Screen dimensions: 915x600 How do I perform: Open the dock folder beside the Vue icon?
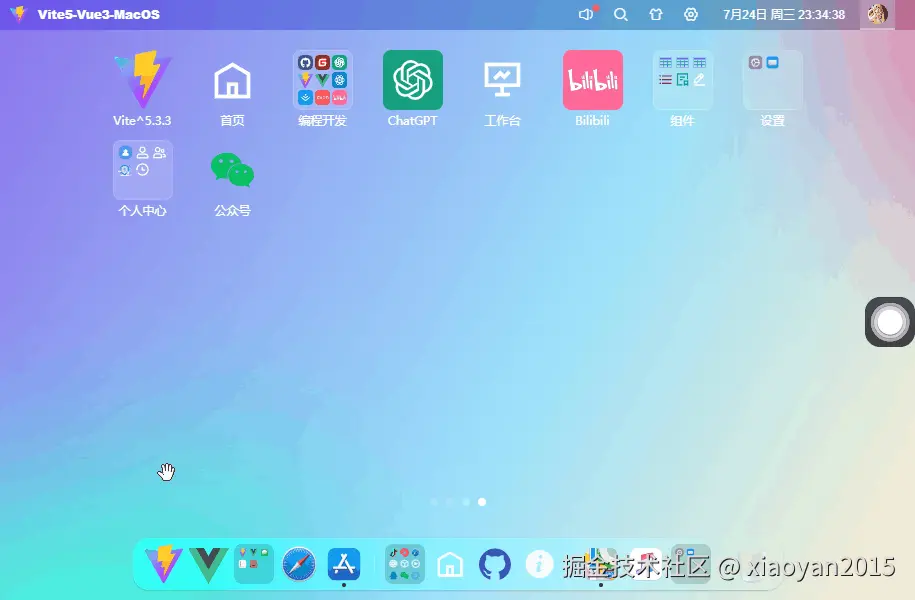[254, 564]
